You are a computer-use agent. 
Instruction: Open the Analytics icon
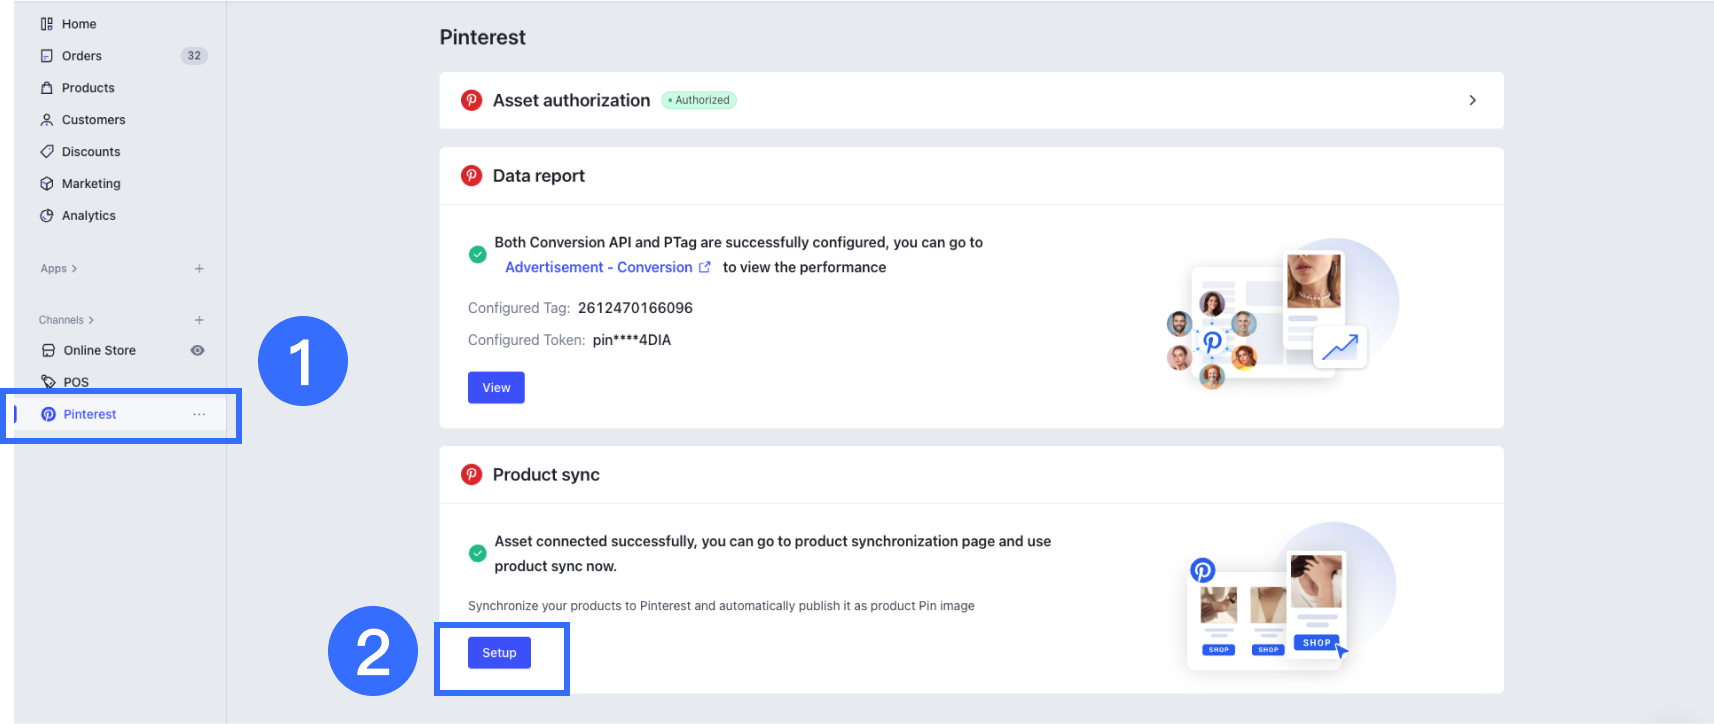(47, 215)
